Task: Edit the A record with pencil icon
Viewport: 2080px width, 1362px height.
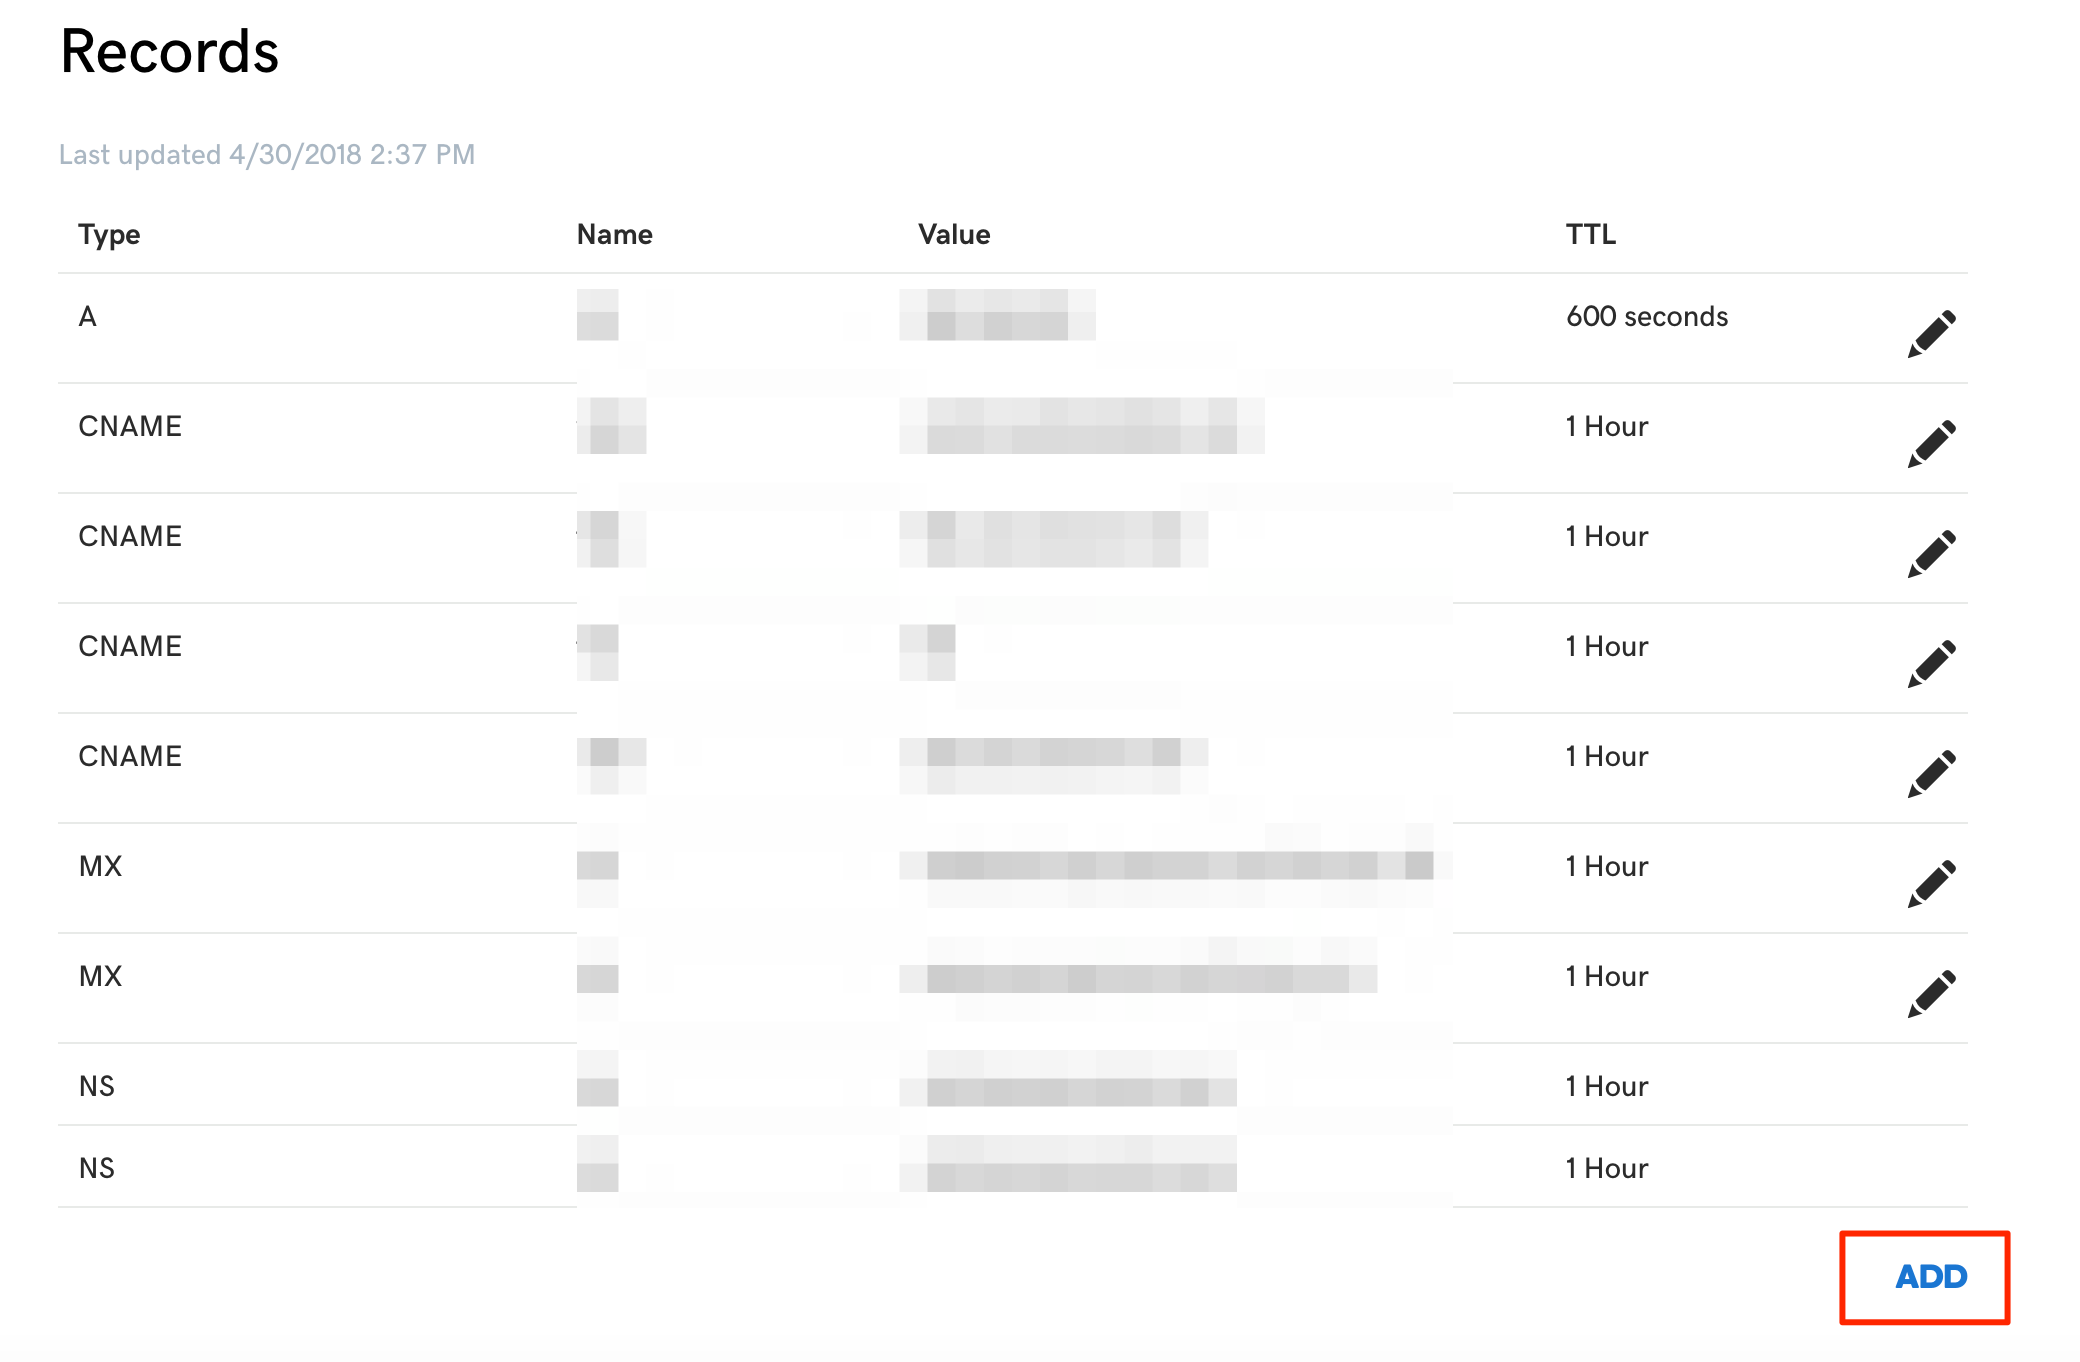Action: tap(1931, 334)
